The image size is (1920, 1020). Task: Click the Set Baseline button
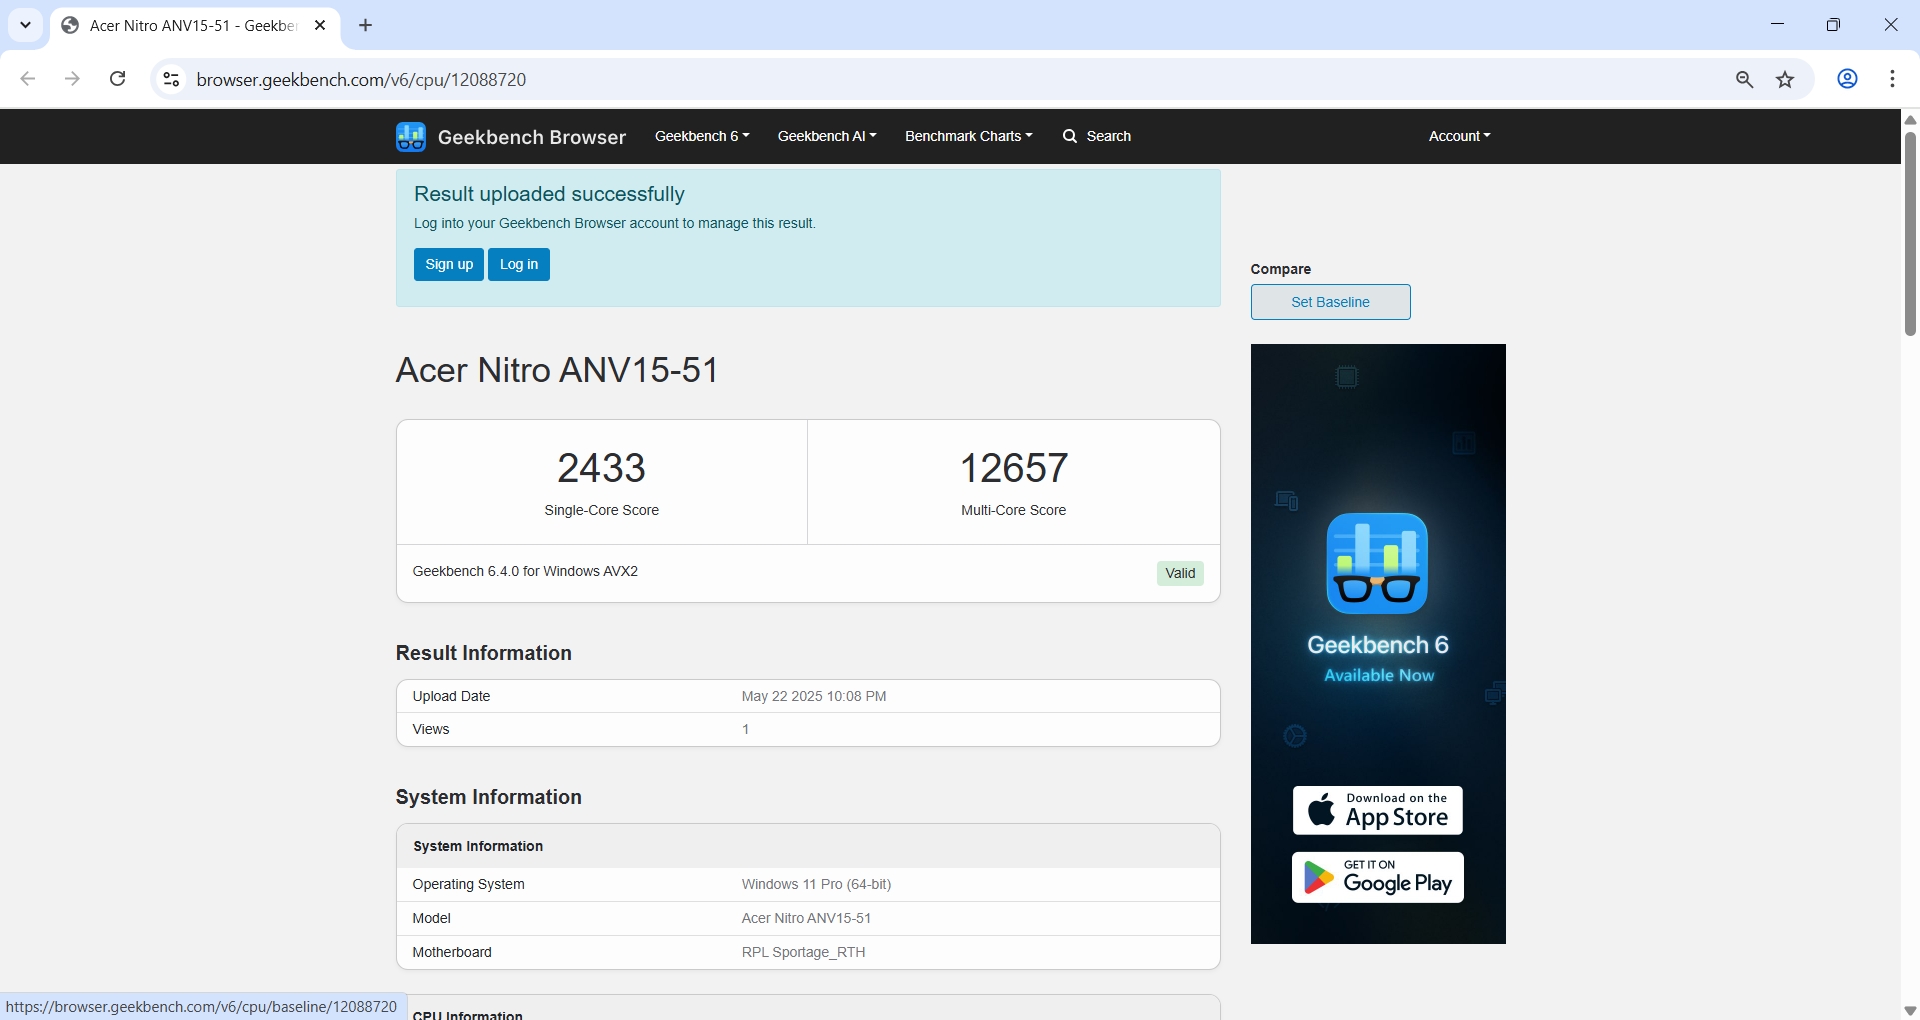pos(1330,302)
